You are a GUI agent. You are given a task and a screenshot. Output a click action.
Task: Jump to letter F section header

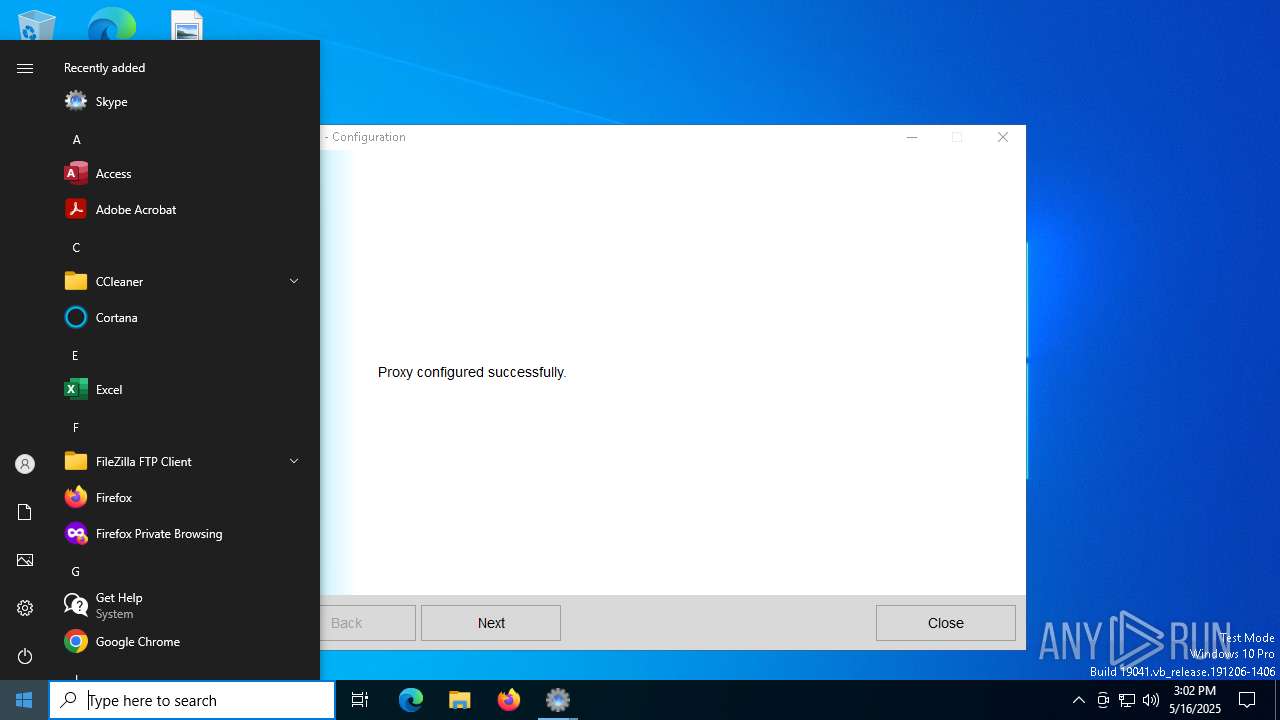coord(75,428)
